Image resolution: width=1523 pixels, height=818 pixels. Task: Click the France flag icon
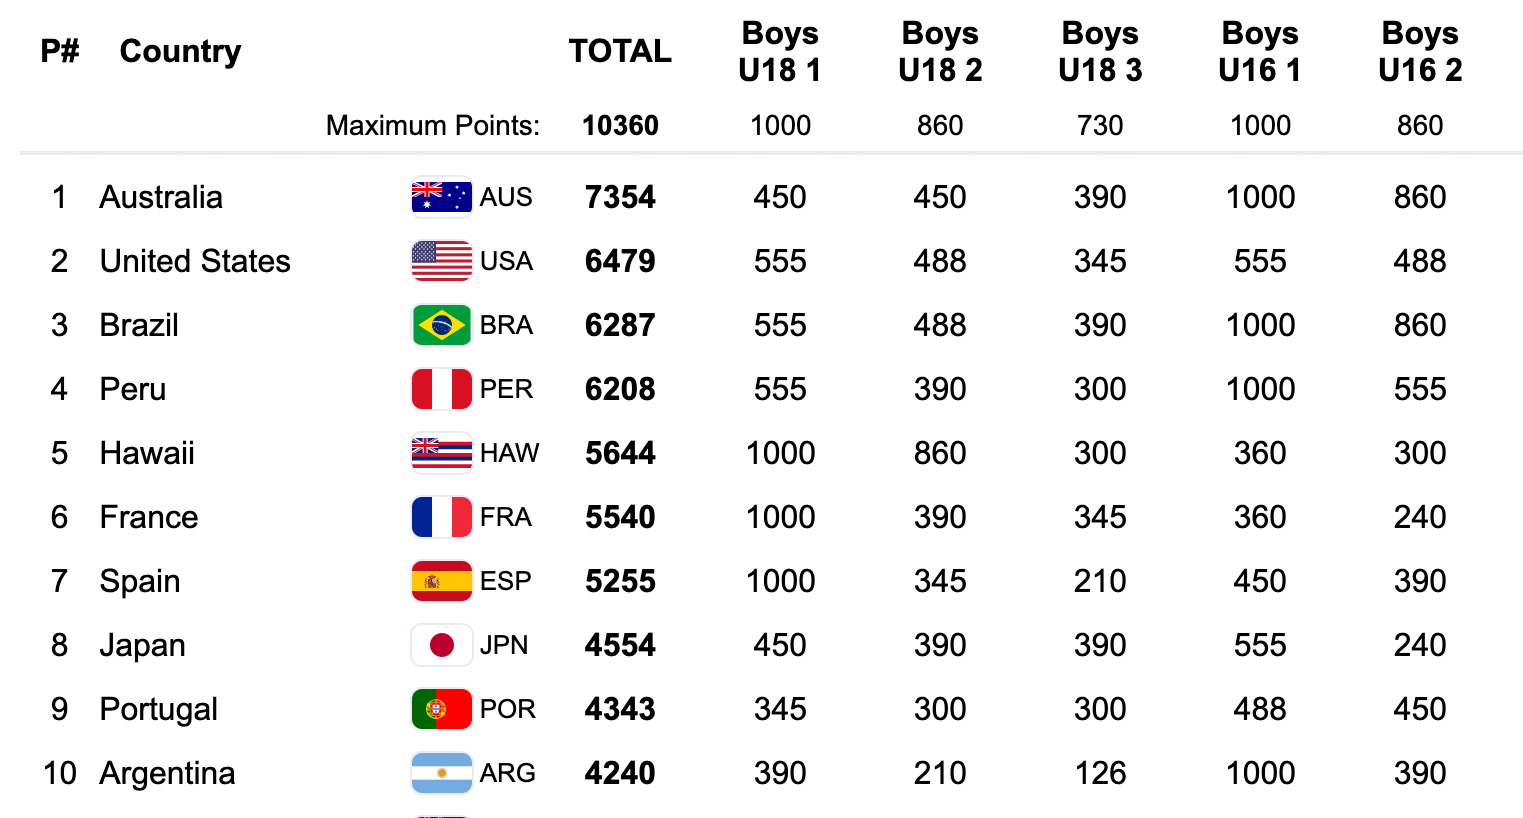(x=441, y=517)
